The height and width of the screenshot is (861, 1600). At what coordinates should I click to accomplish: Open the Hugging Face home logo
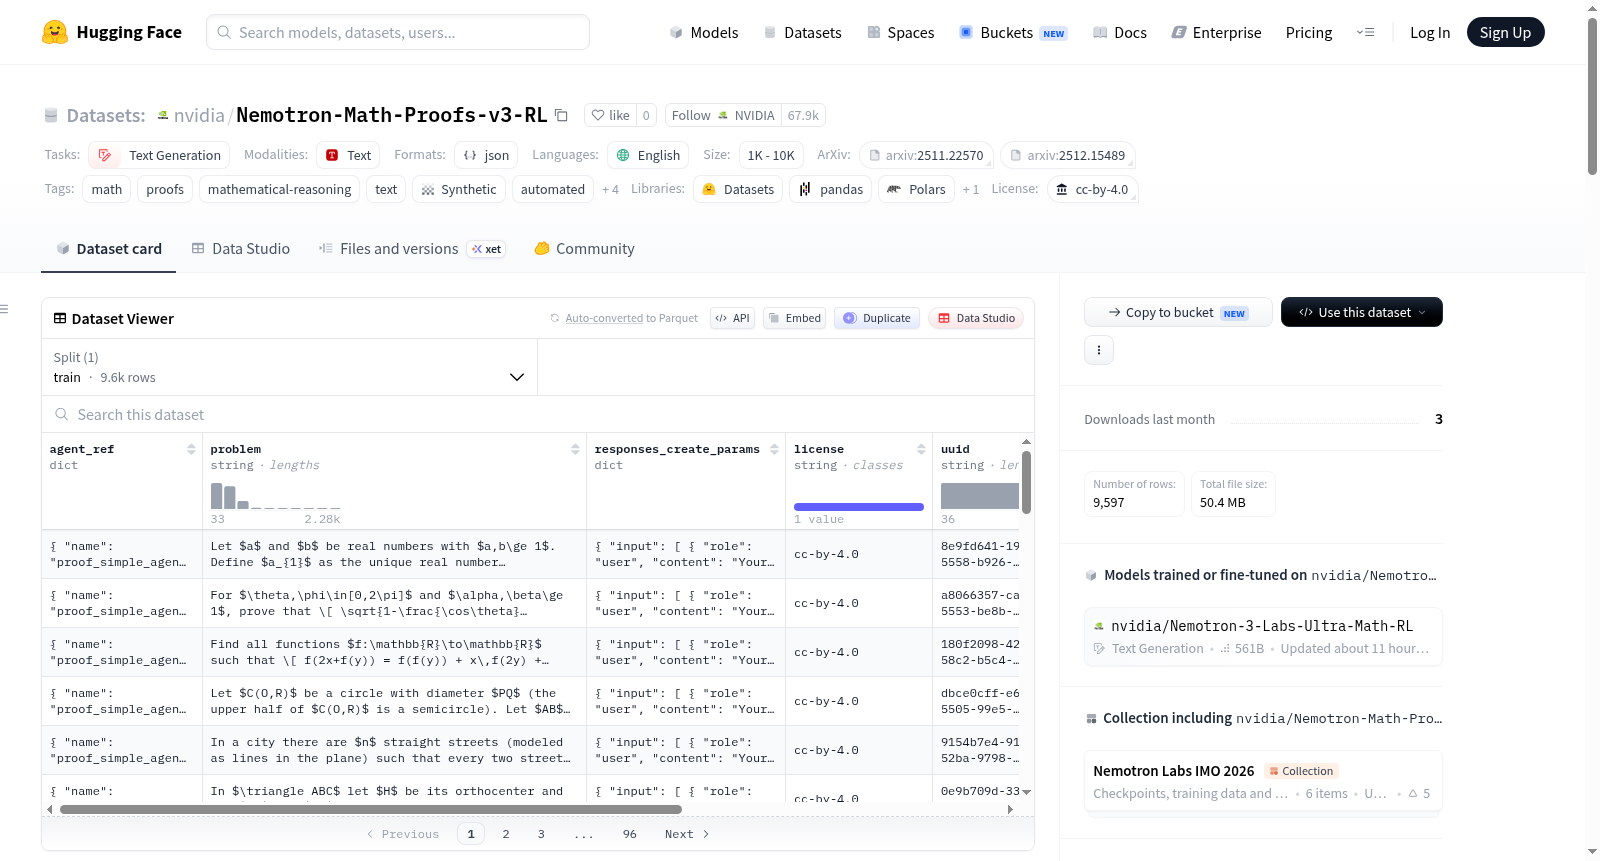click(112, 32)
